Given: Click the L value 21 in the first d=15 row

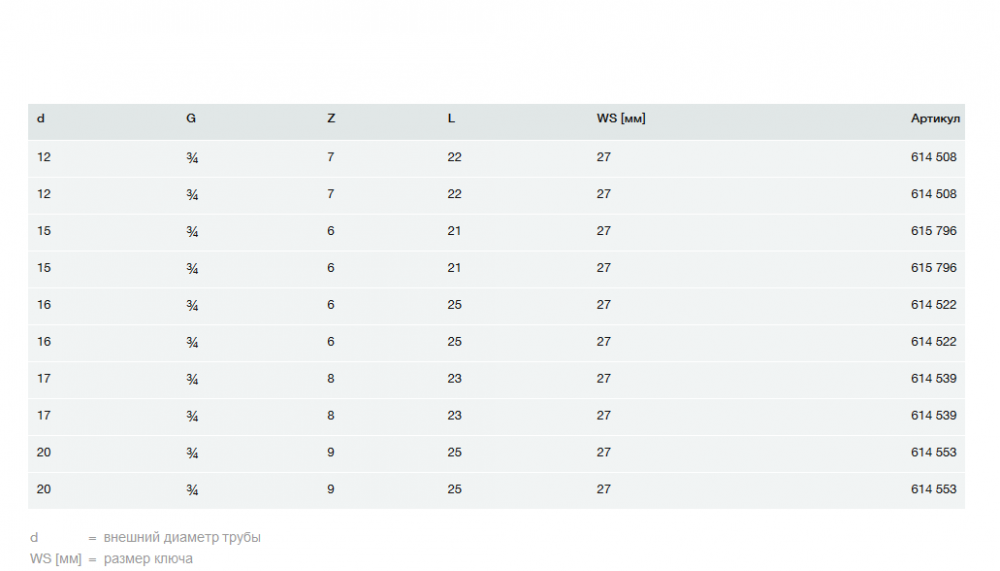Looking at the screenshot, I should coord(454,231).
